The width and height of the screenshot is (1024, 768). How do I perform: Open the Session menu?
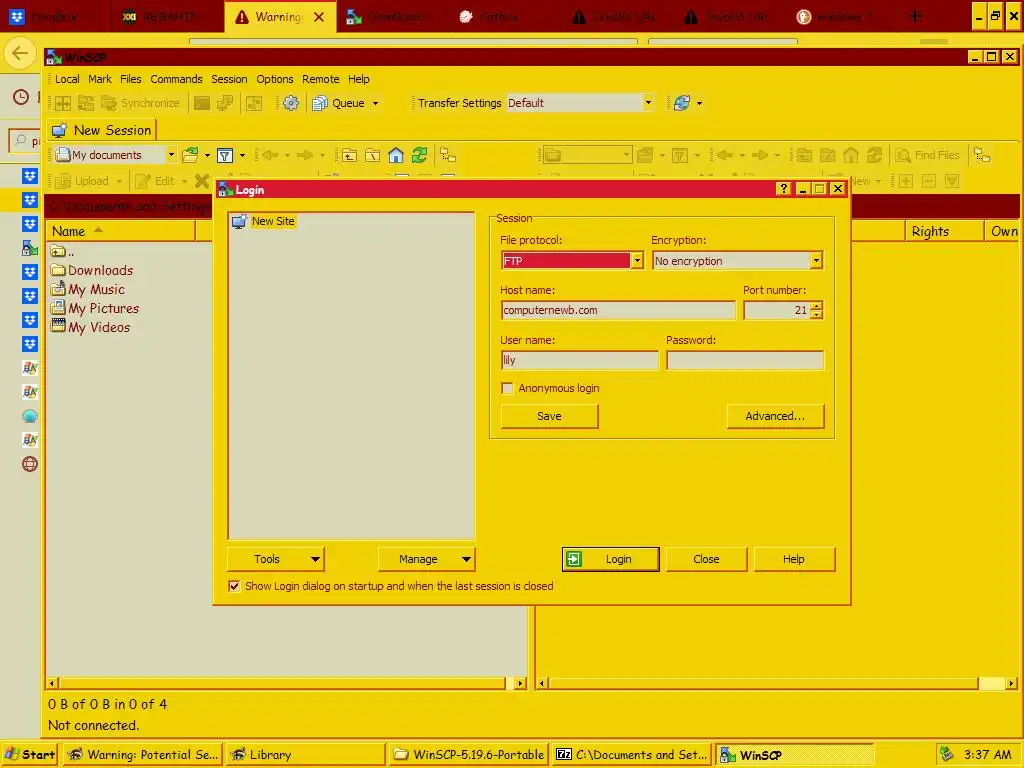[229, 79]
